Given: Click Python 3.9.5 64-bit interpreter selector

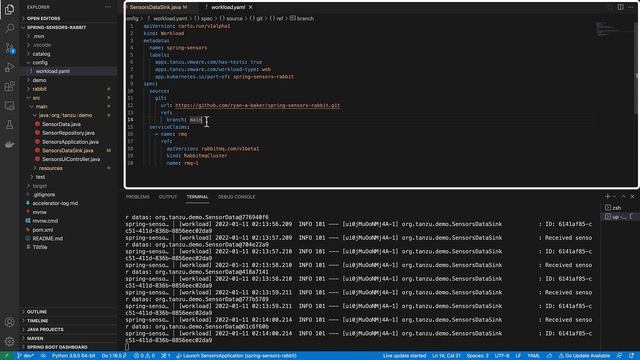Looking at the screenshot, I should tap(73, 356).
